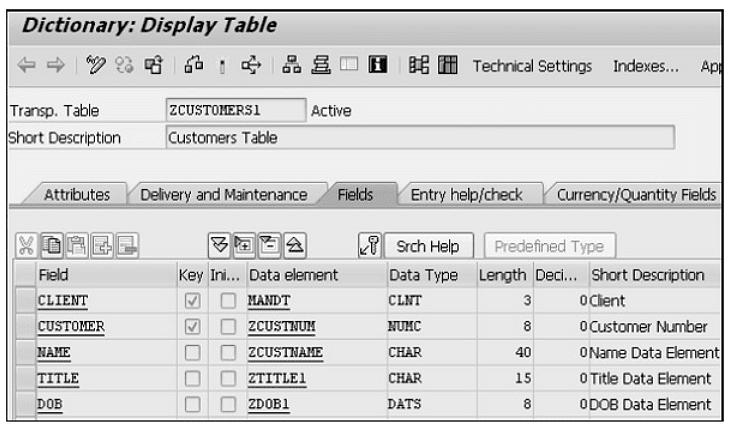Switch to the Attributes tab
The image size is (735, 429).
coord(76,194)
